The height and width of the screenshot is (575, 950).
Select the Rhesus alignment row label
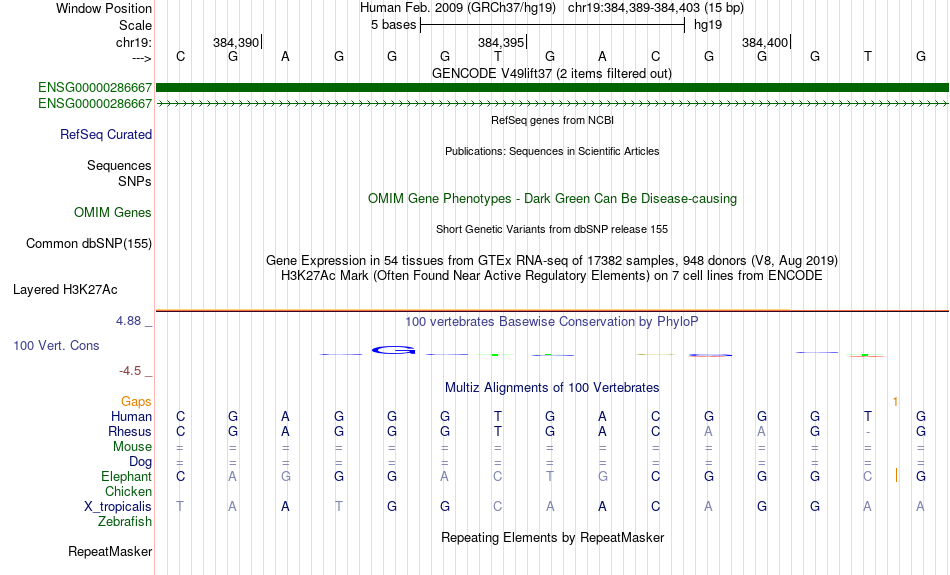[x=130, y=431]
